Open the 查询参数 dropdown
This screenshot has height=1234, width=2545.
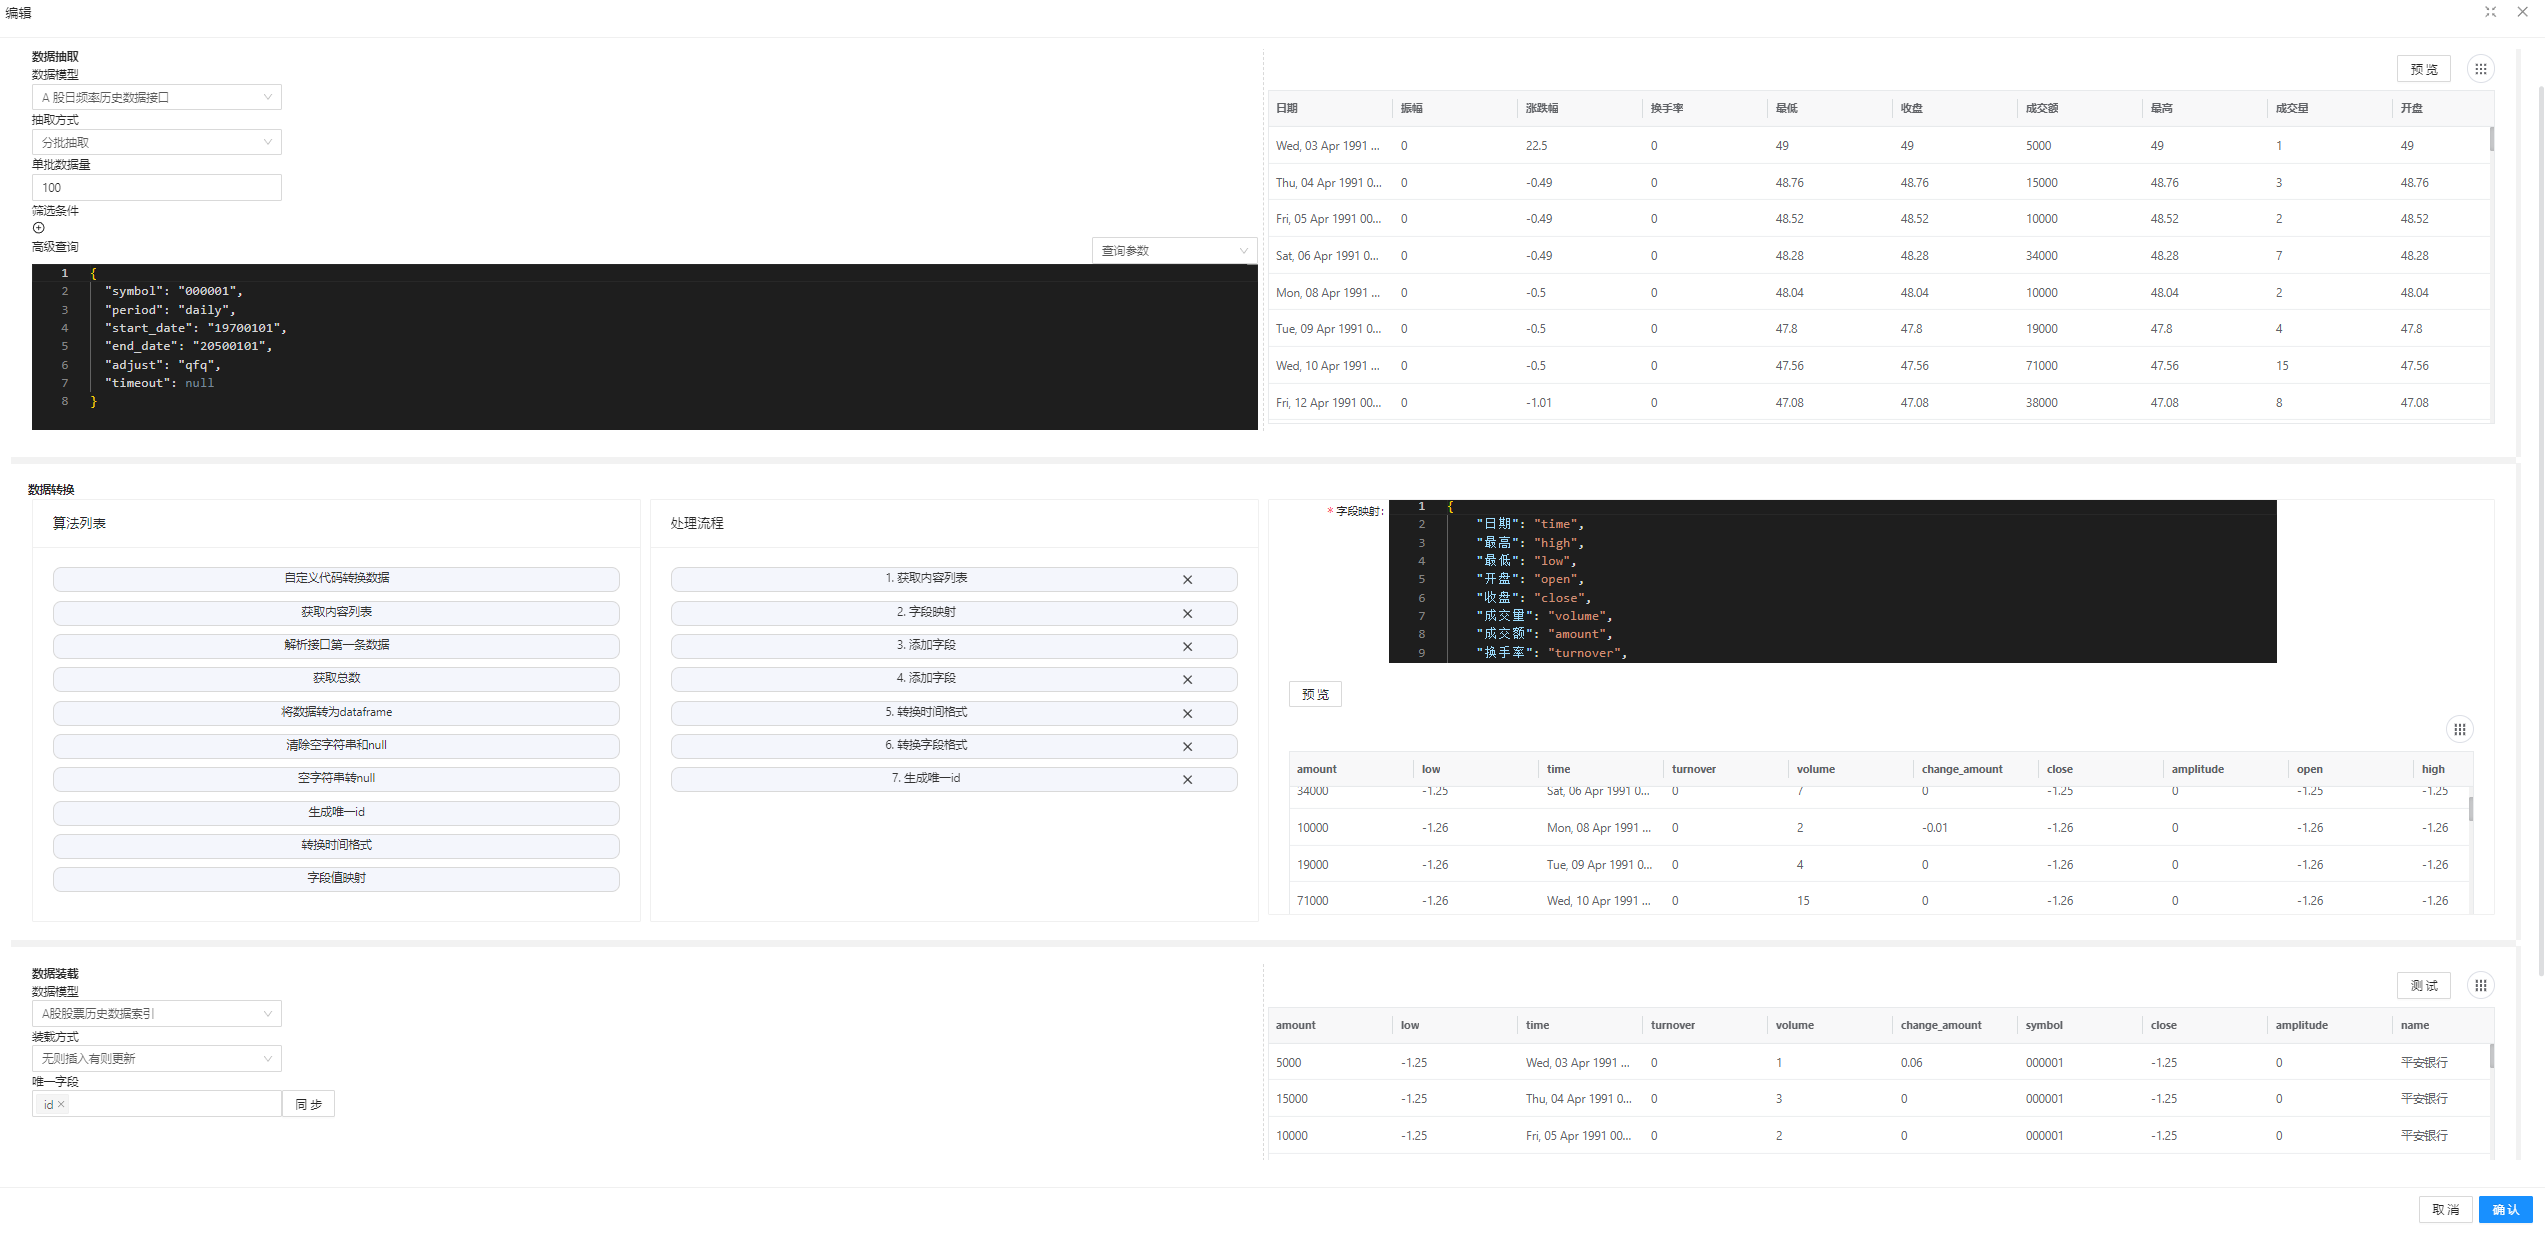pyautogui.click(x=1174, y=250)
